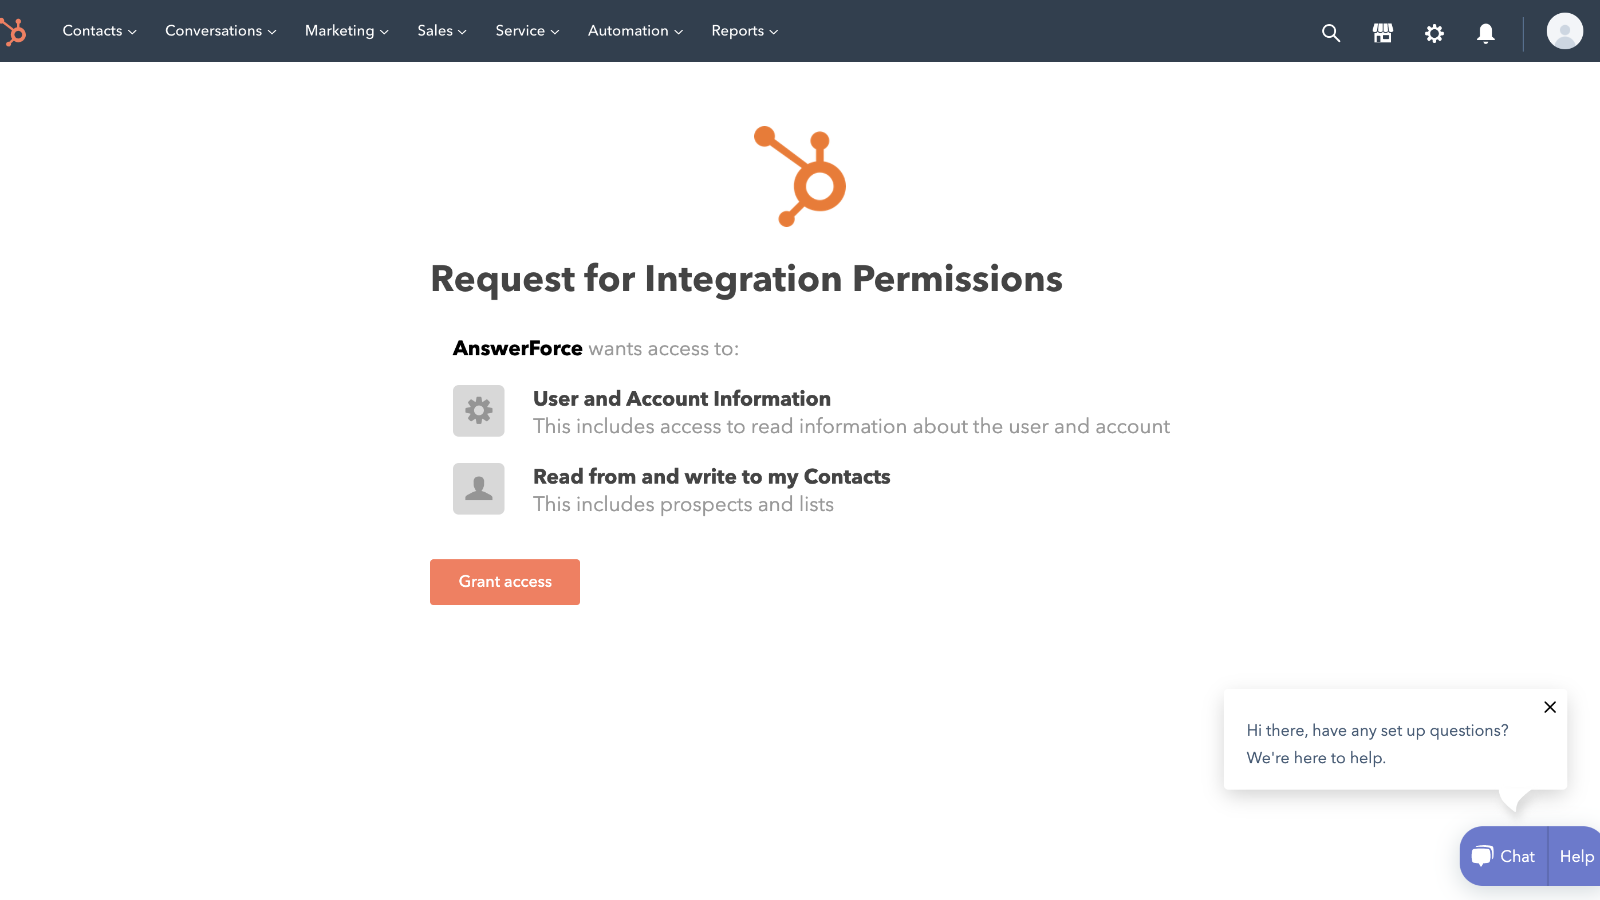Dismiss the chat greeting with the X
The width and height of the screenshot is (1600, 900).
pyautogui.click(x=1549, y=707)
